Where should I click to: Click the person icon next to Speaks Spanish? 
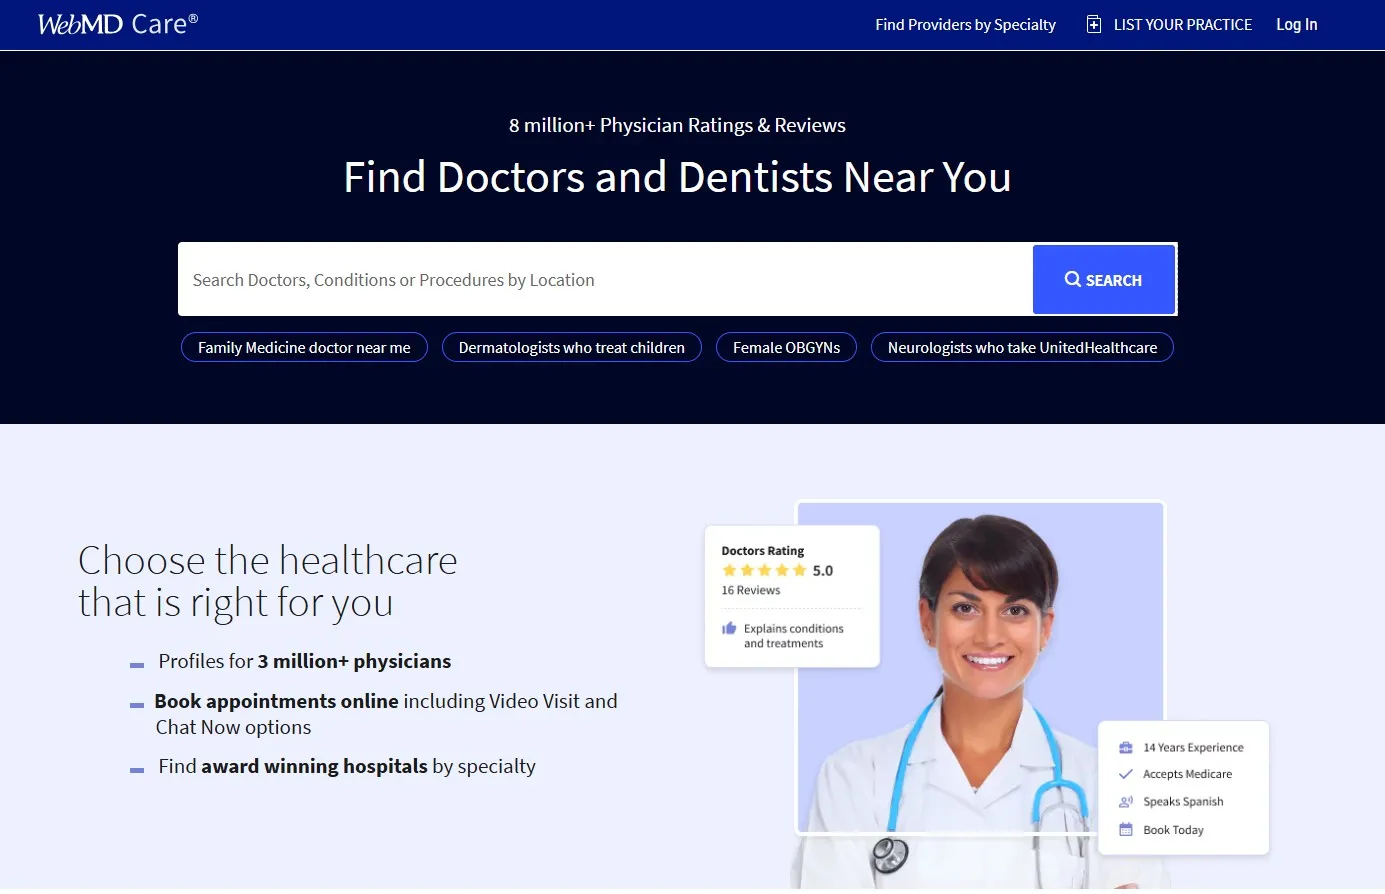click(x=1126, y=801)
